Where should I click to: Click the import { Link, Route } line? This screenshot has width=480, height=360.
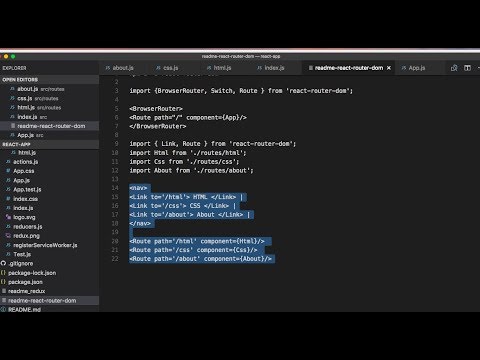coord(213,144)
